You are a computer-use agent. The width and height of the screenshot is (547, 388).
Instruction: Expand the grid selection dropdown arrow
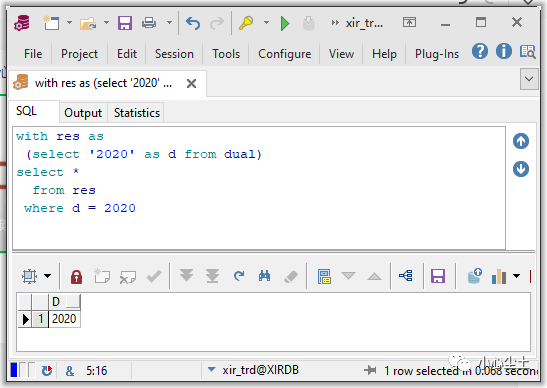pos(48,276)
